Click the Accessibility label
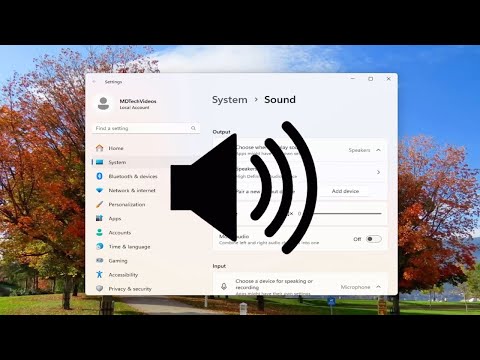The width and height of the screenshot is (480, 360). click(123, 275)
